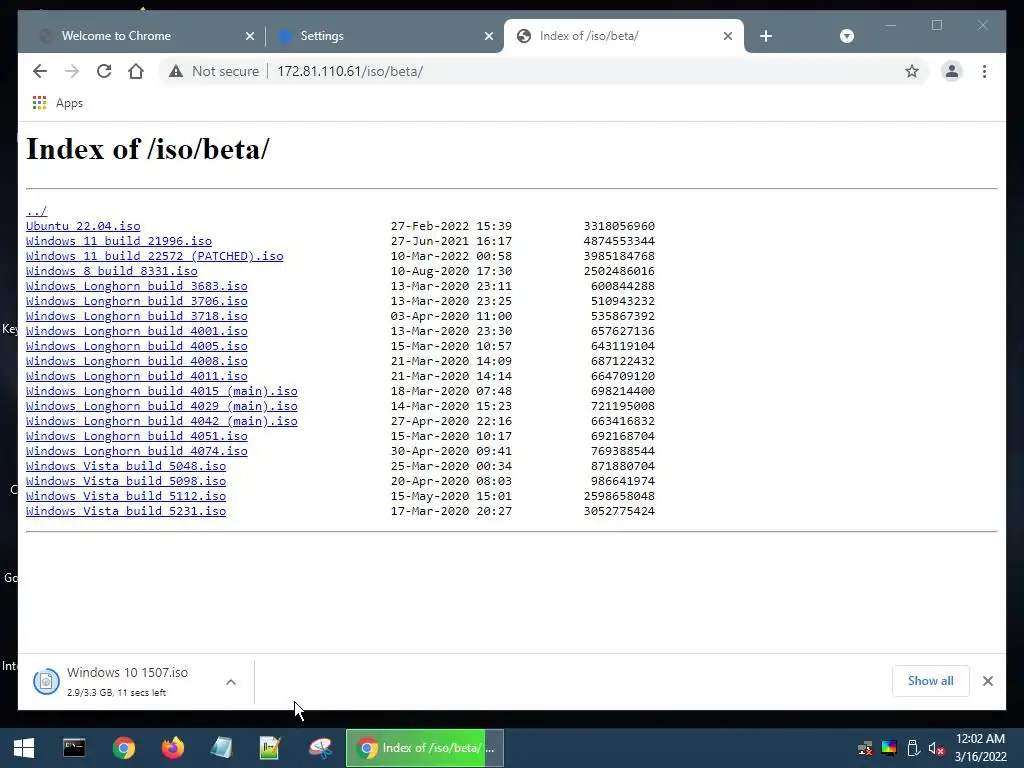The width and height of the screenshot is (1024, 768).
Task: Download Ubuntu_22.04.iso
Action: (x=83, y=226)
